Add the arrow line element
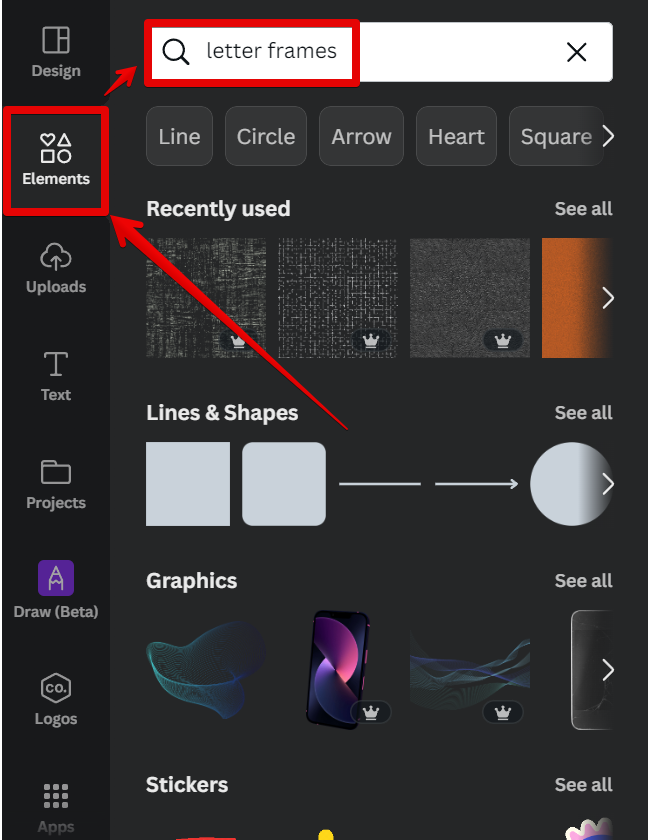Viewport: 648px width, 840px height. tap(476, 484)
